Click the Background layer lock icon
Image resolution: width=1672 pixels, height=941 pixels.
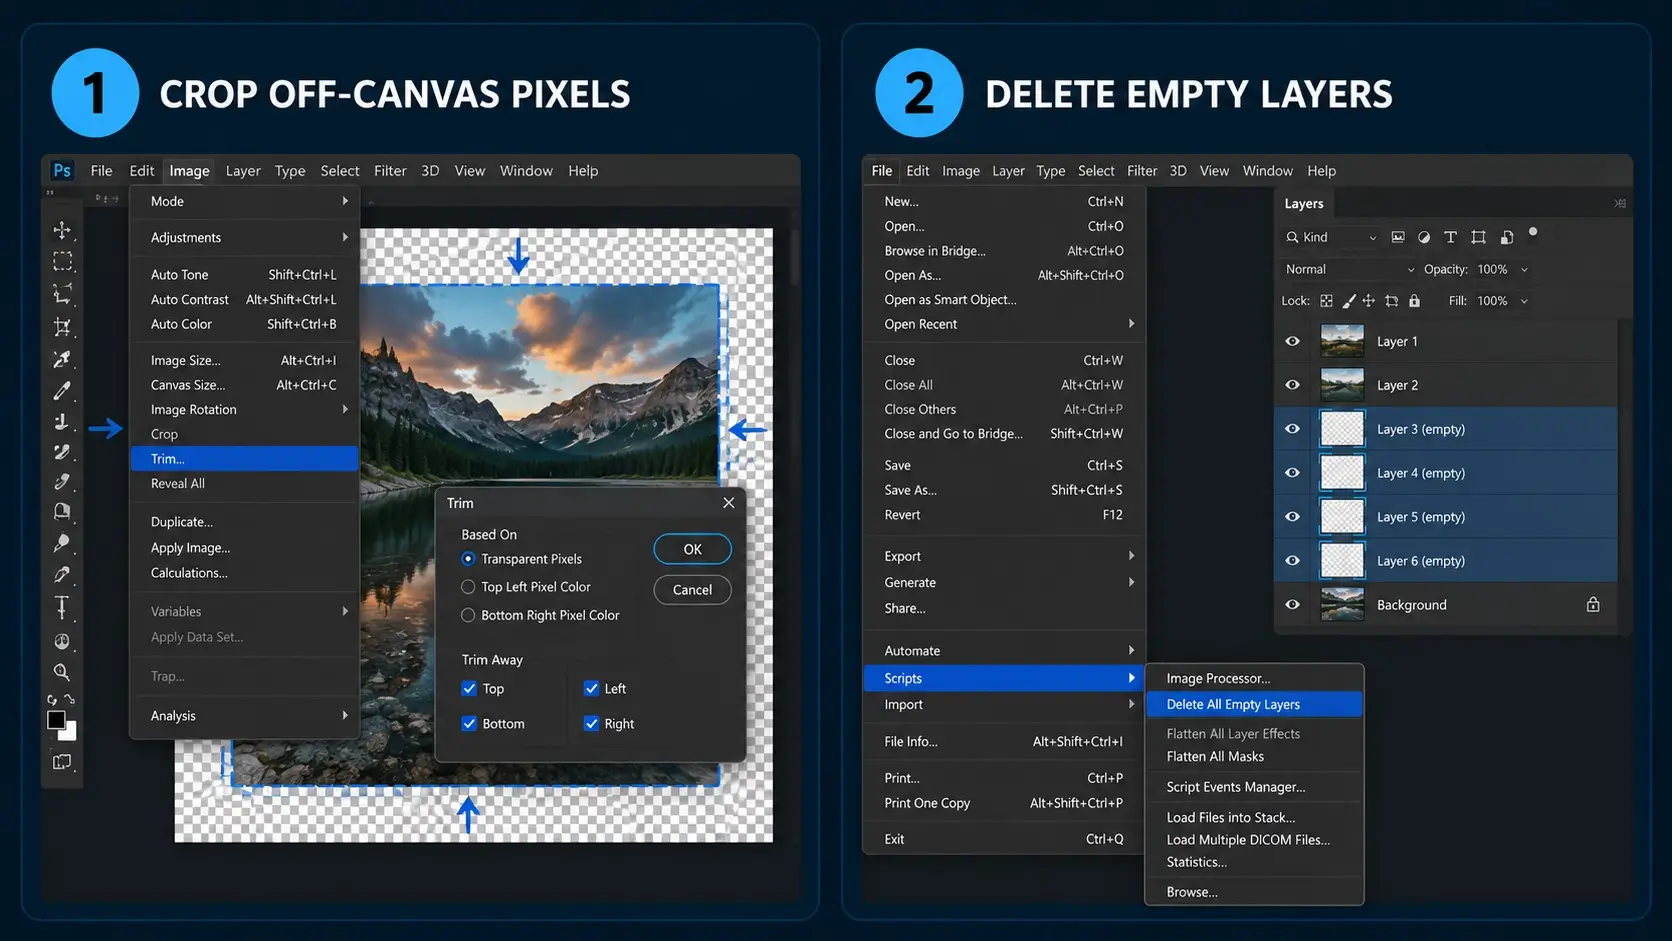(x=1593, y=604)
